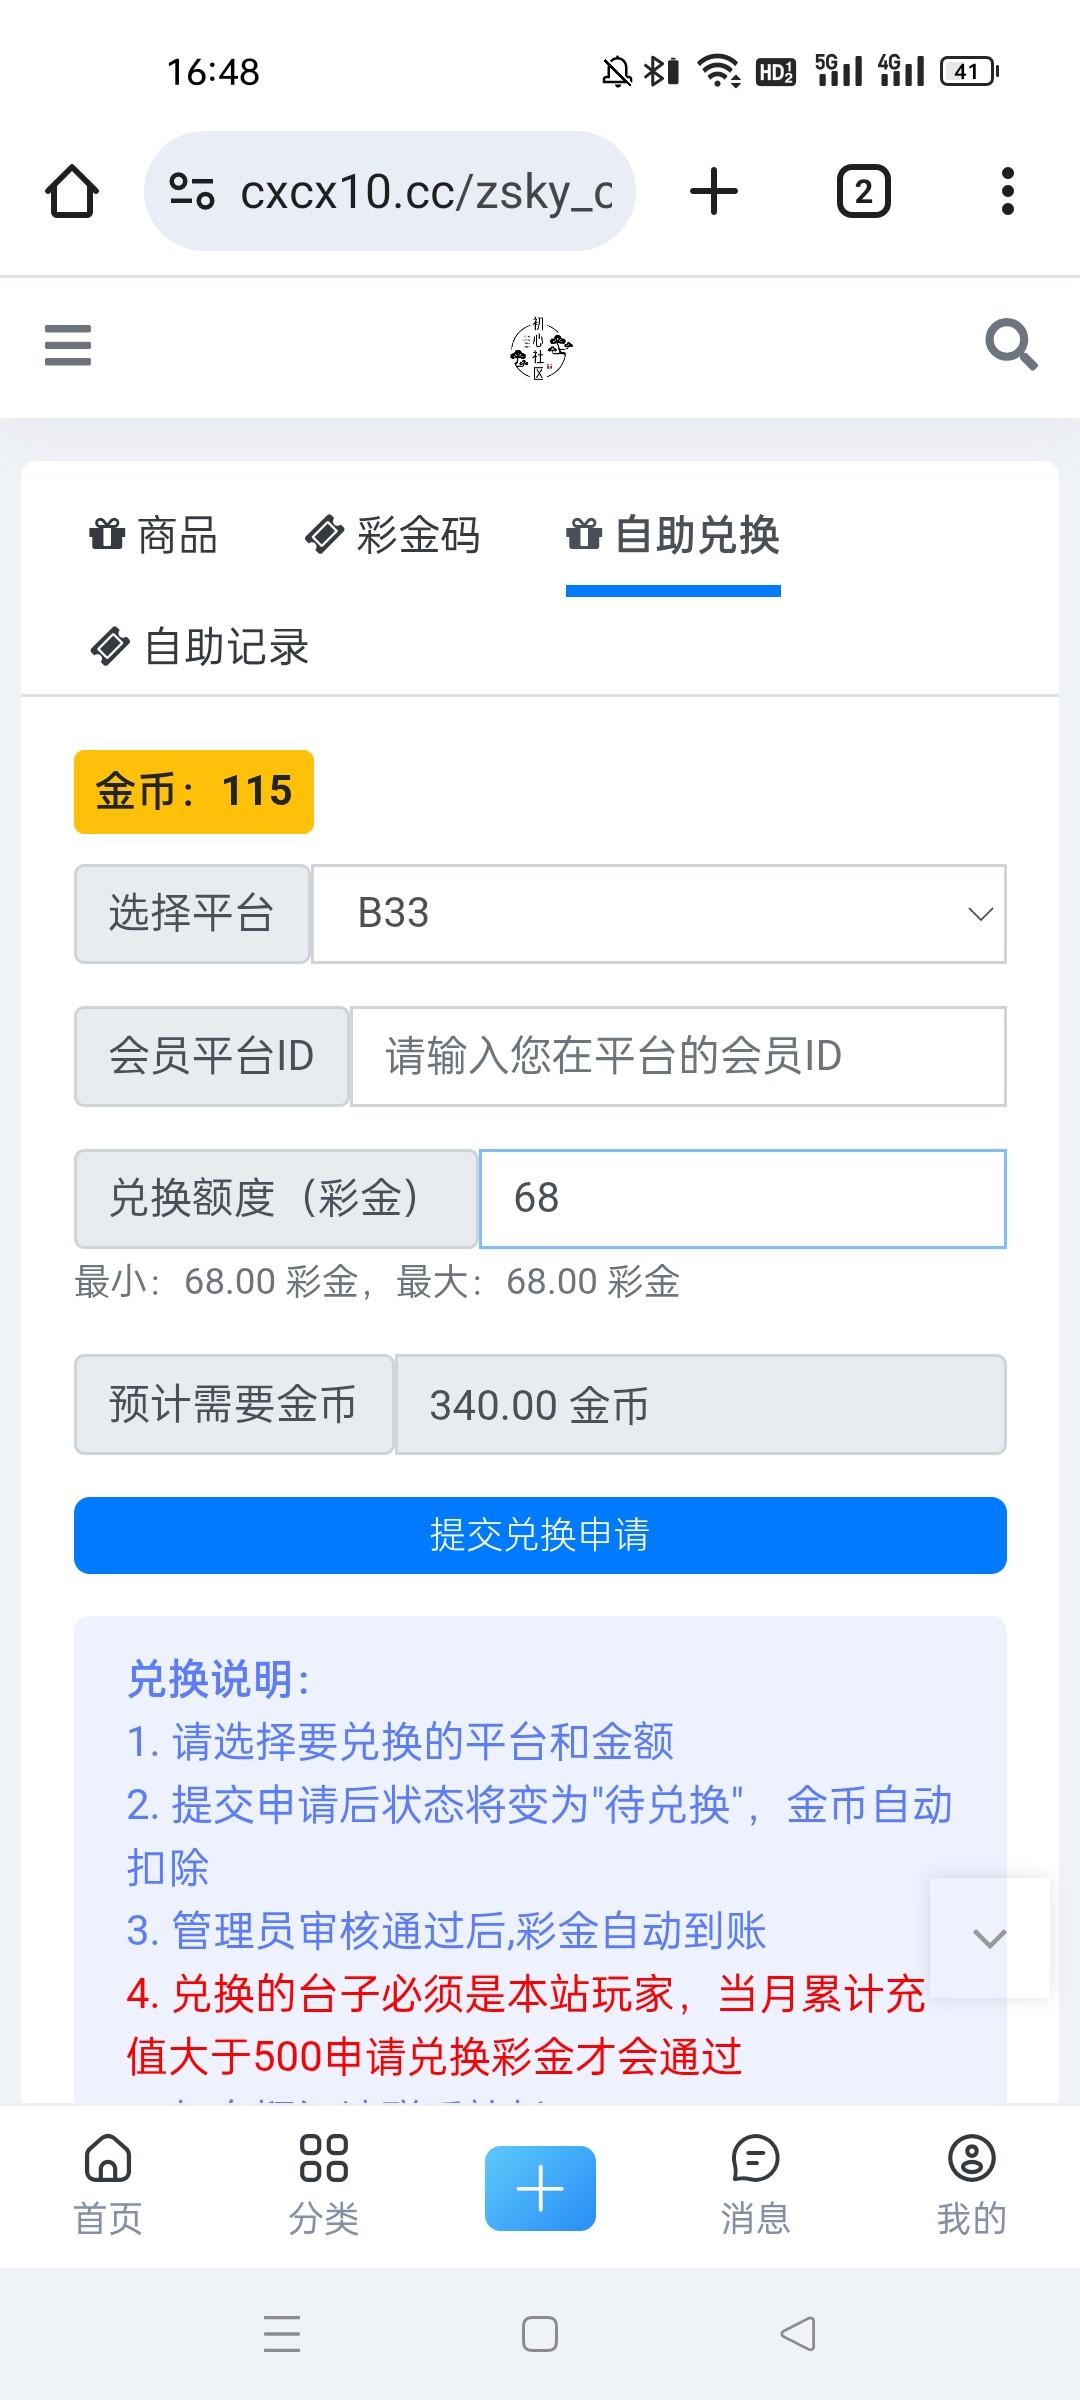Open new tab with plus icon
Viewport: 1080px width, 2400px height.
tap(714, 191)
